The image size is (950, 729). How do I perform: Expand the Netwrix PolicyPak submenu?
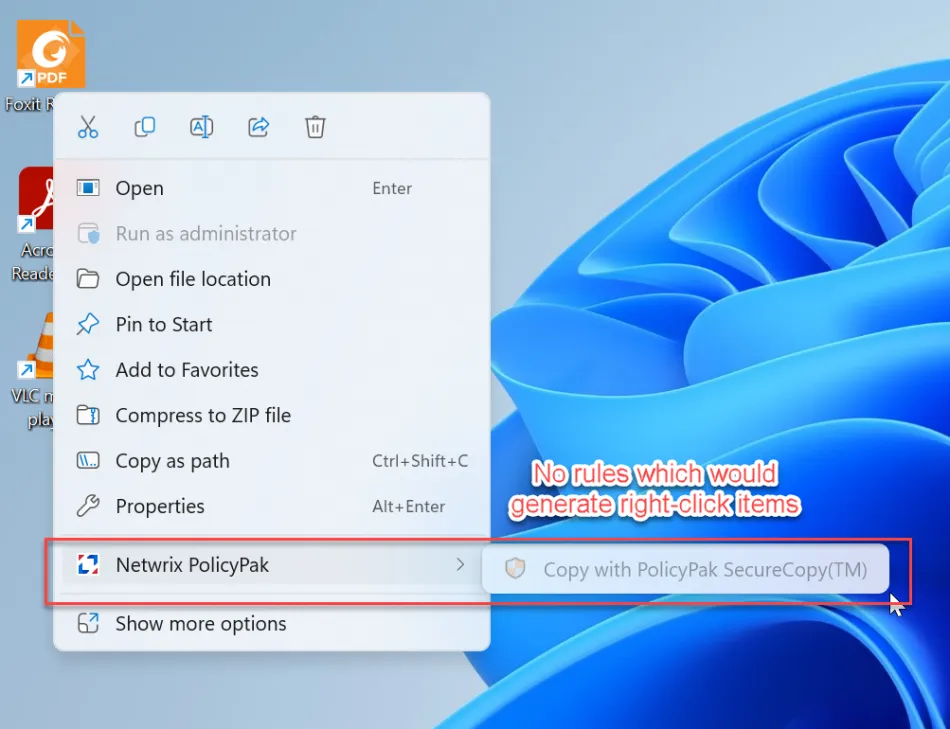(272, 565)
